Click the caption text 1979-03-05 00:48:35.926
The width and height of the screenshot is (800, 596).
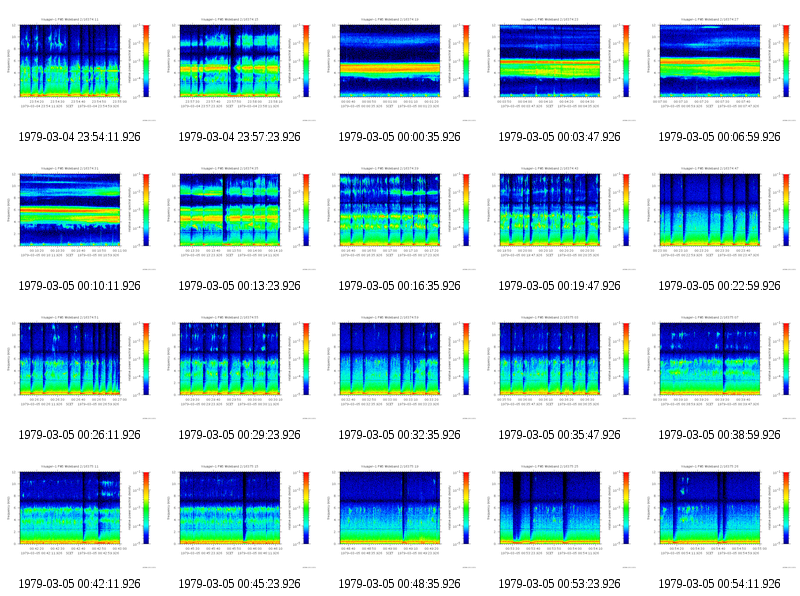click(x=399, y=584)
